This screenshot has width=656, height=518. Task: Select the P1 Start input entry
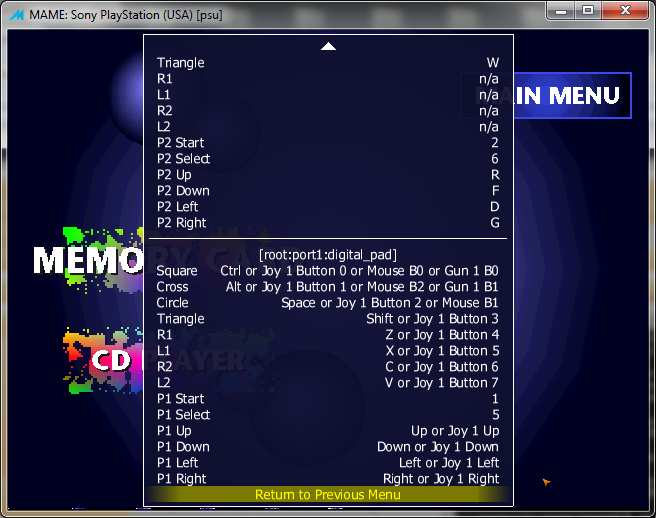pyautogui.click(x=327, y=399)
